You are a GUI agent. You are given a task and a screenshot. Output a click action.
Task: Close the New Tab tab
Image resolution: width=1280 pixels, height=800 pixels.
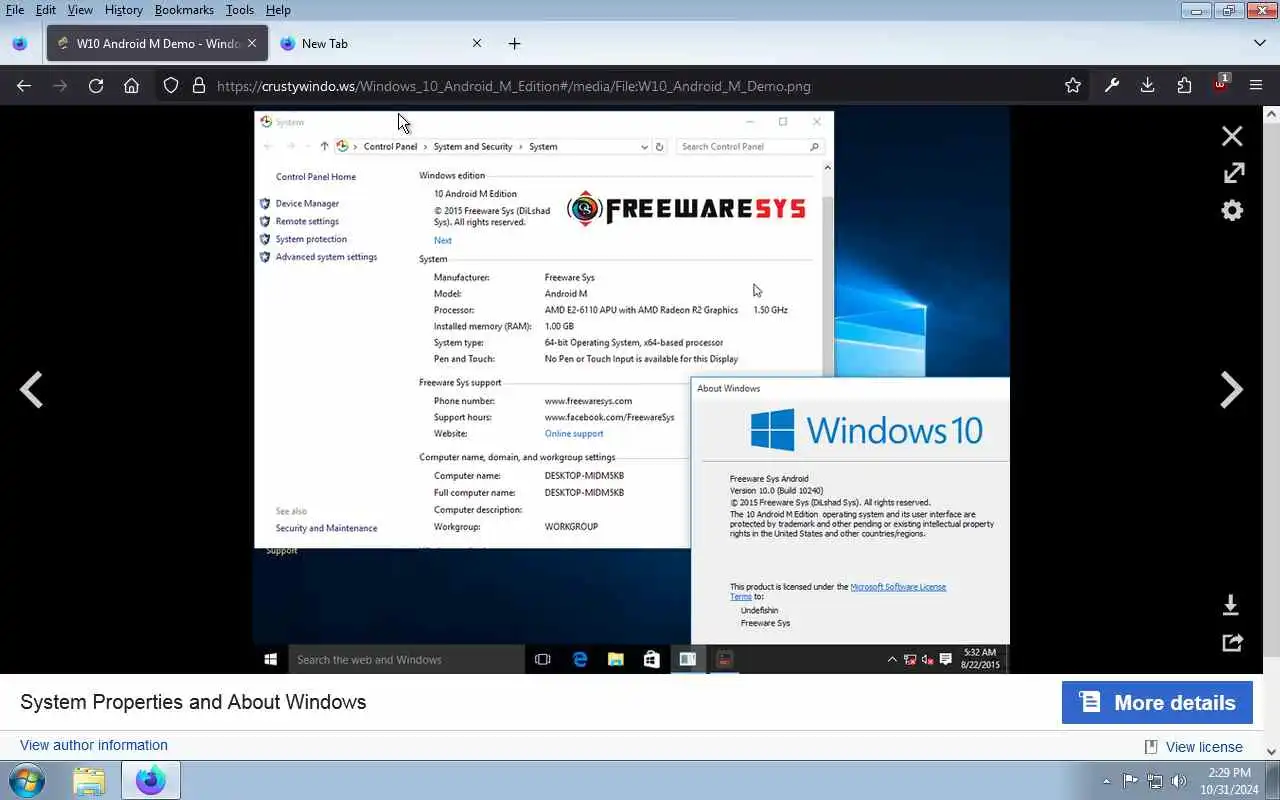(477, 44)
